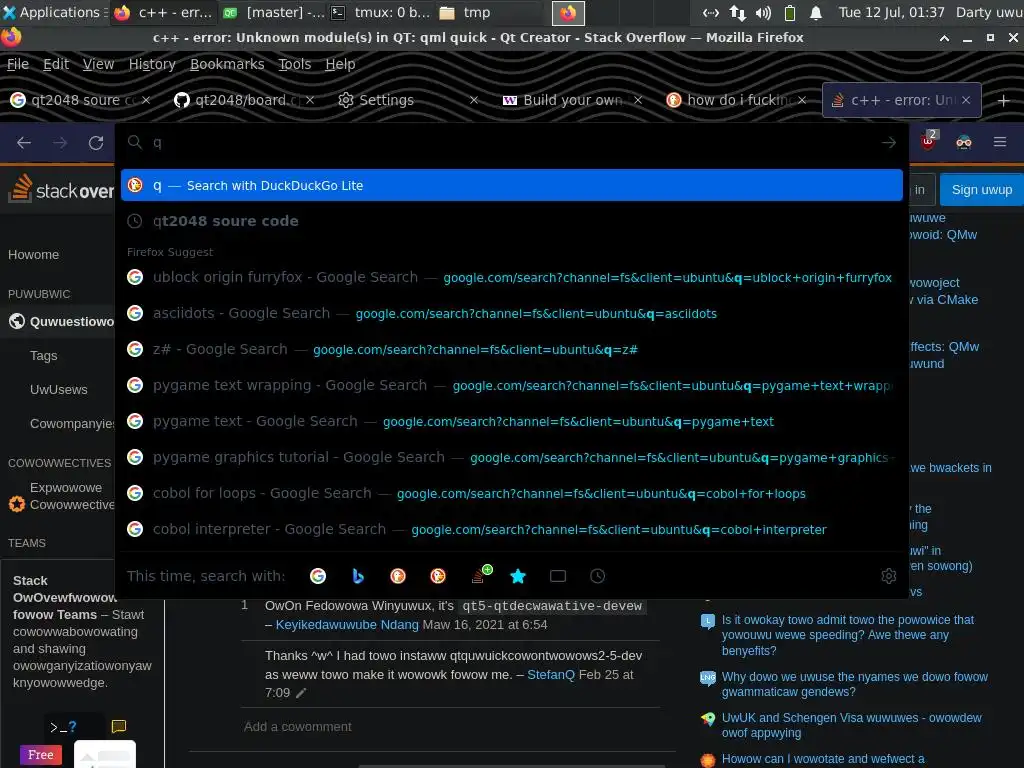Open question about gwammaticaw gendews
Screen dimensions: 1024x768
click(x=854, y=684)
